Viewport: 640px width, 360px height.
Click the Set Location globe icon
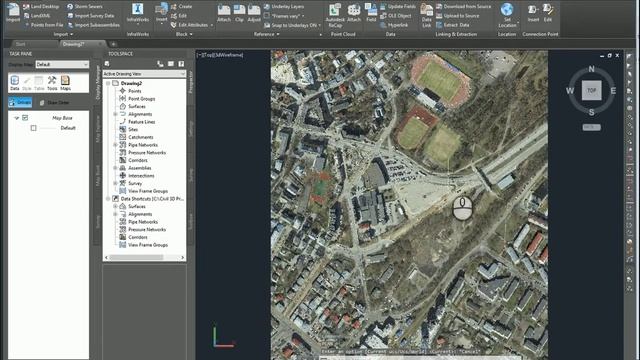click(507, 9)
